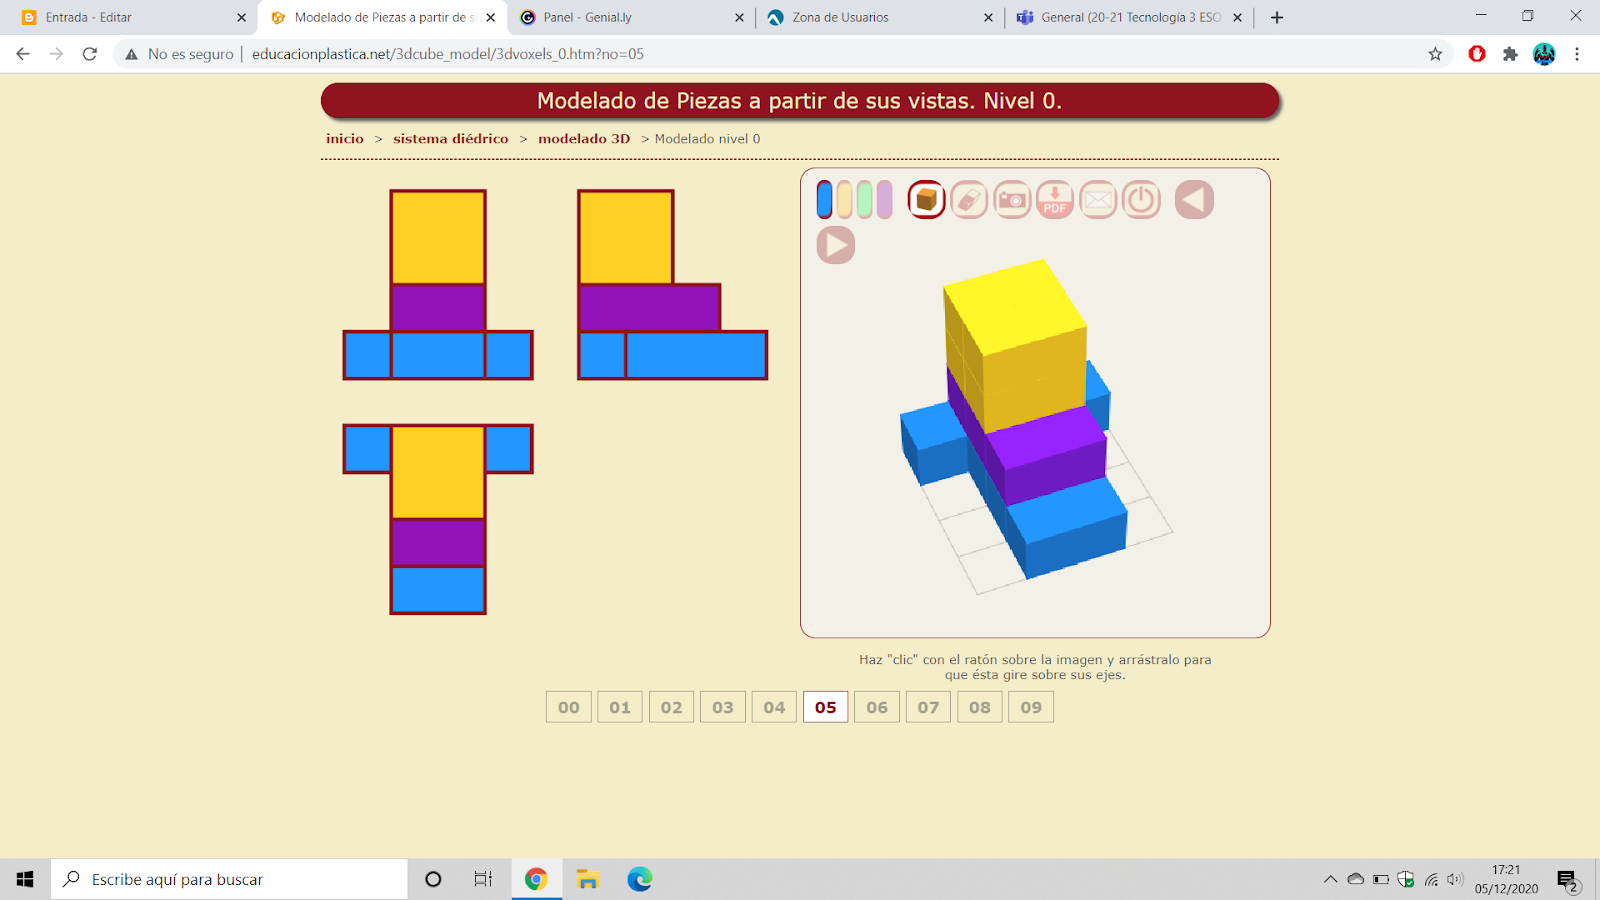The image size is (1600, 900).
Task: Open the Chrome three-dot menu
Action: (x=1577, y=54)
